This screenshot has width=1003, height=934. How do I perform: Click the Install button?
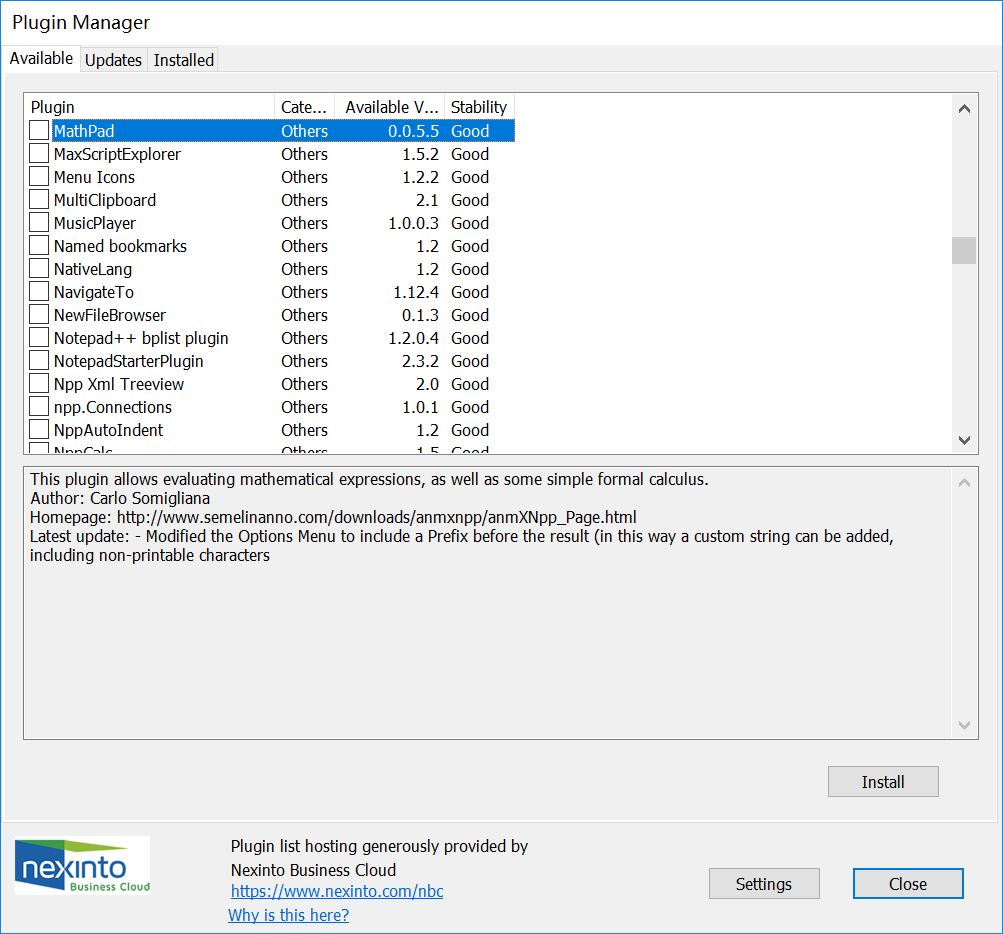[882, 781]
